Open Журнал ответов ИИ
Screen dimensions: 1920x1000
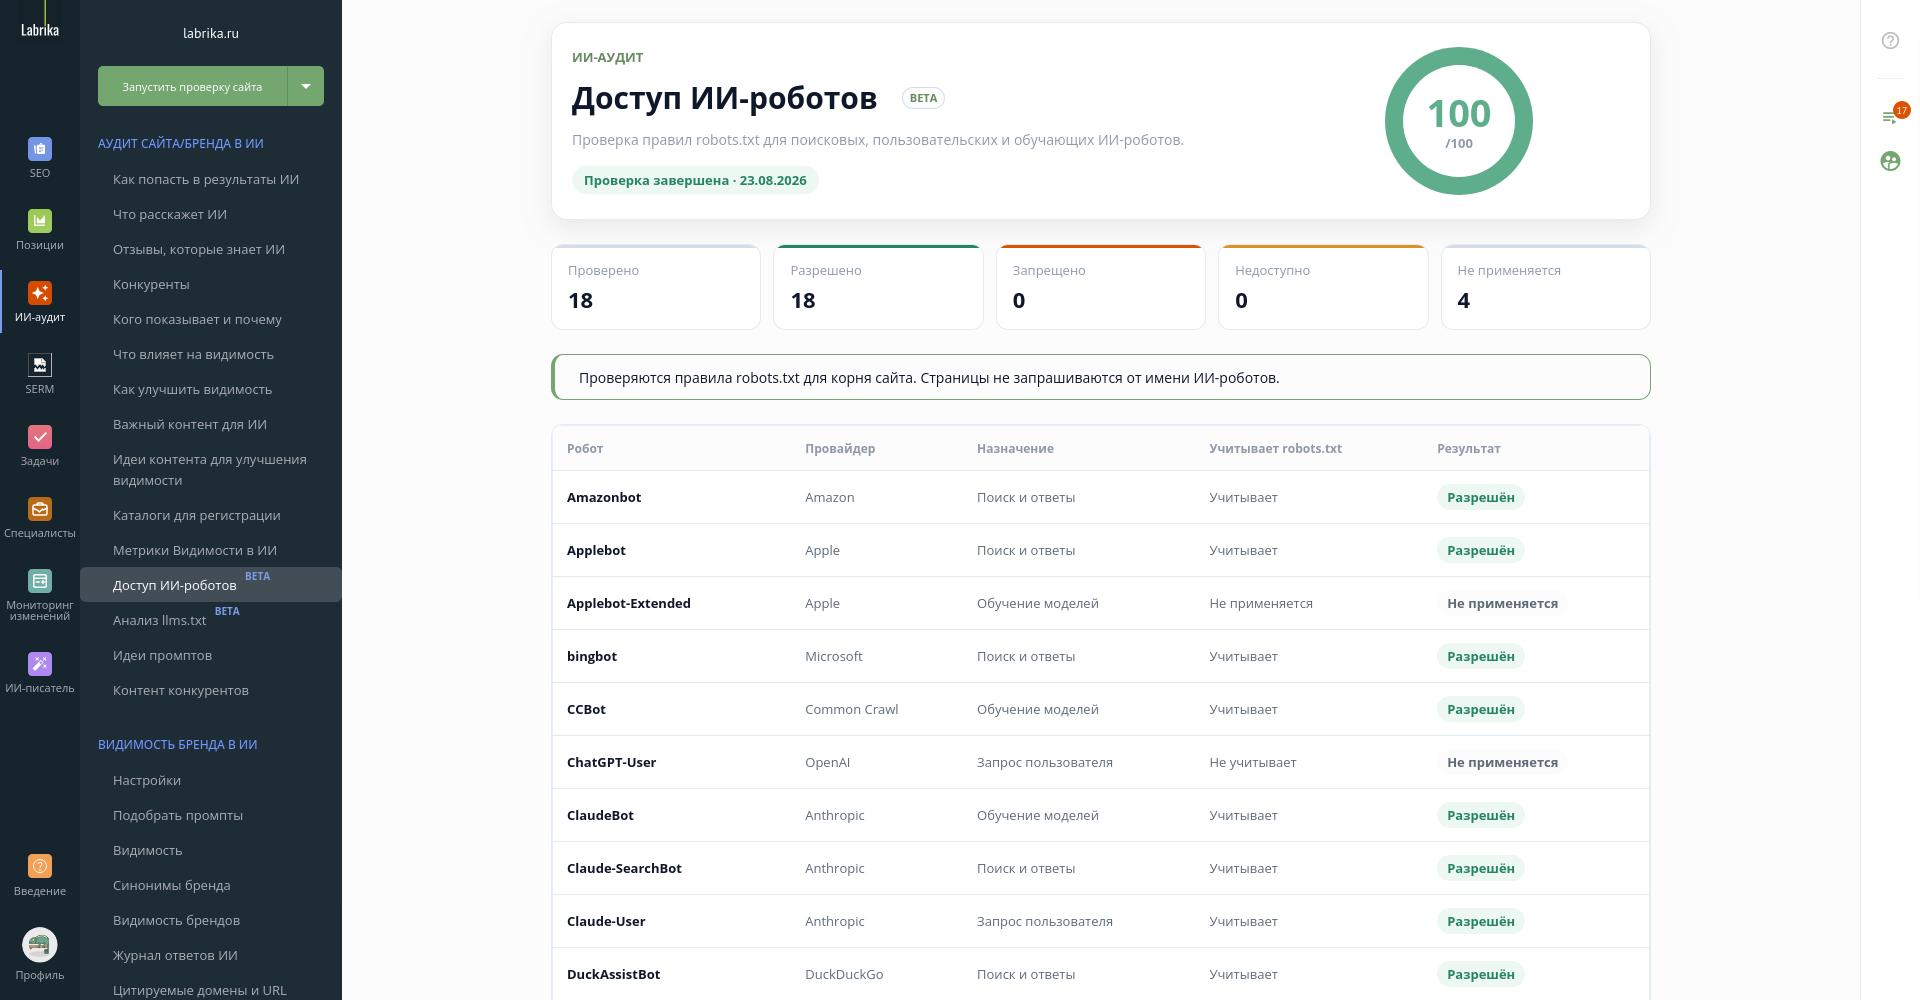click(x=175, y=956)
